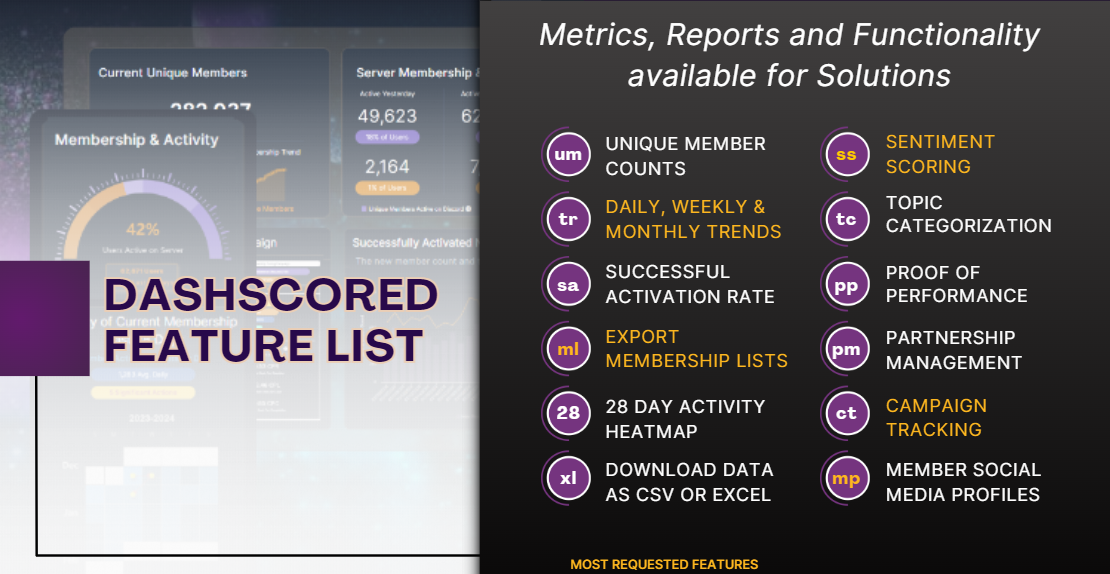
Task: Select 'PROOF OF PERFORMANCE' label
Action: click(956, 284)
